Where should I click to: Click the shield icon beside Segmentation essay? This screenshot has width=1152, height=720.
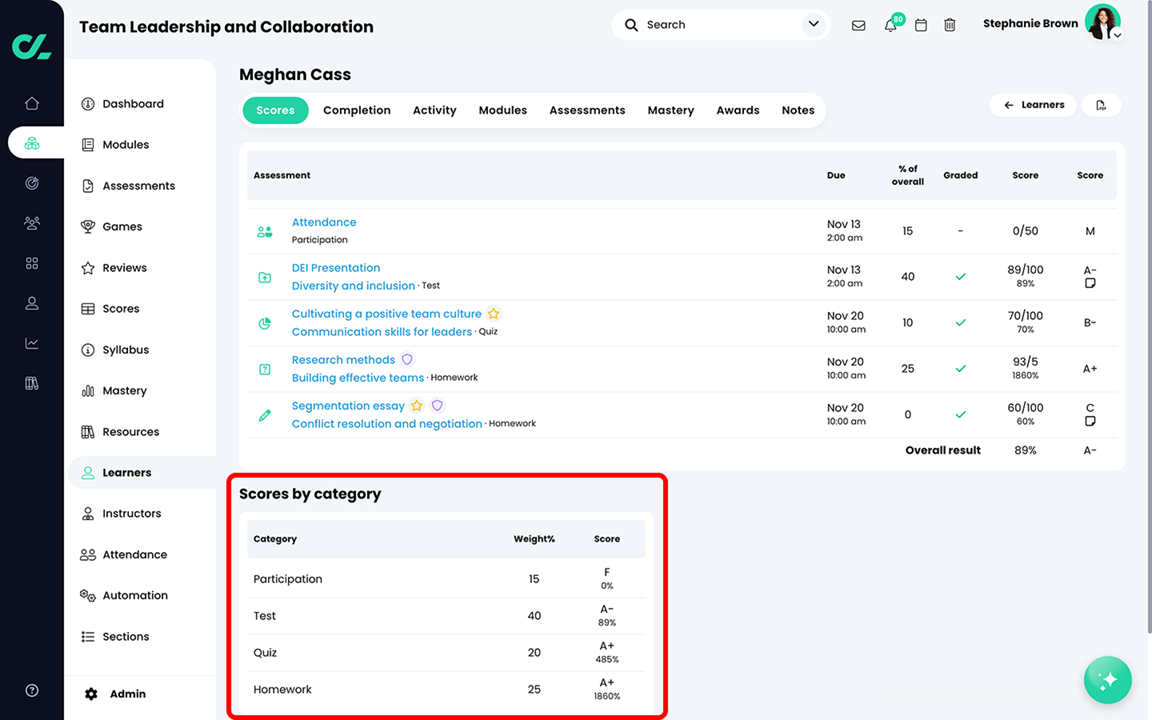point(437,406)
